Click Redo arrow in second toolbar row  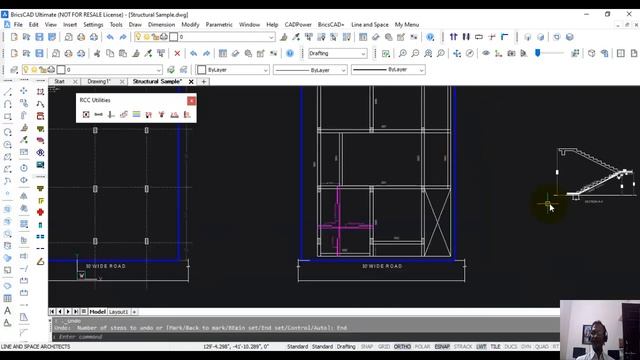[207, 53]
